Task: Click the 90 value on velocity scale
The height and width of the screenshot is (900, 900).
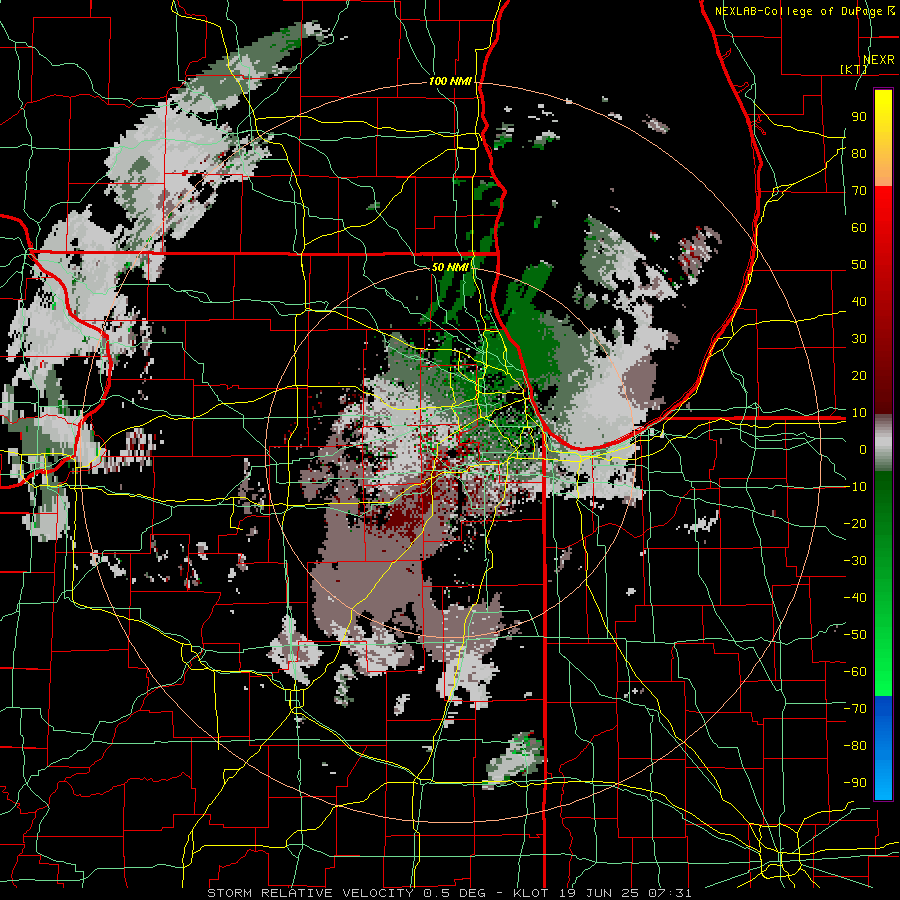Action: coord(859,117)
